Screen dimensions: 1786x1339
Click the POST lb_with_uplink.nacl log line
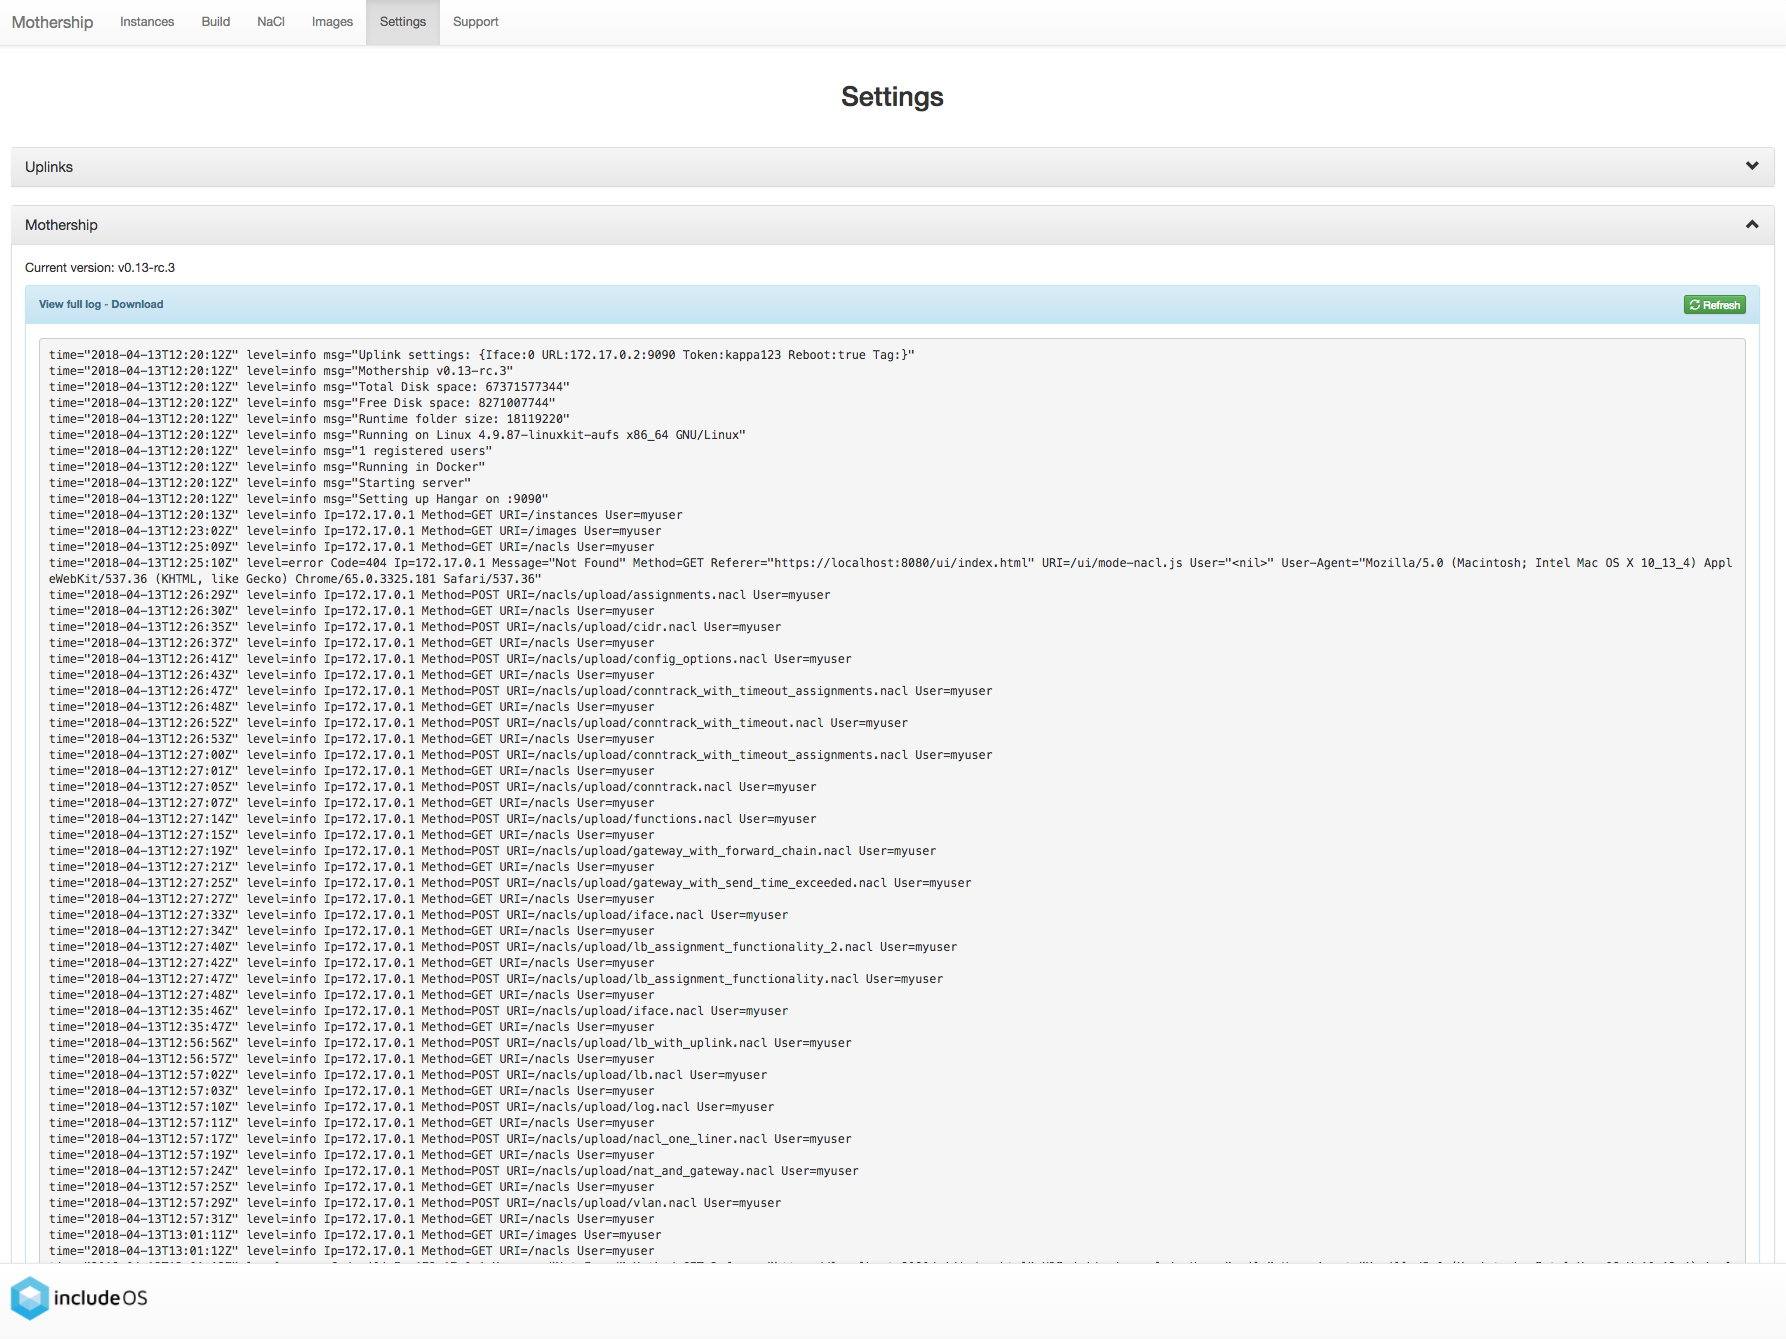(450, 1043)
